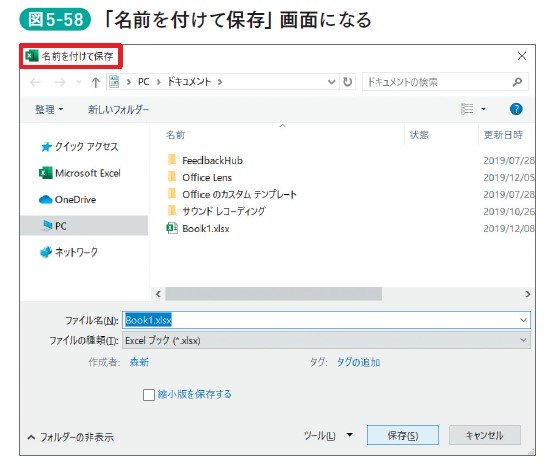This screenshot has width=554, height=472.
Task: Click the view layout icon
Action: 467,109
